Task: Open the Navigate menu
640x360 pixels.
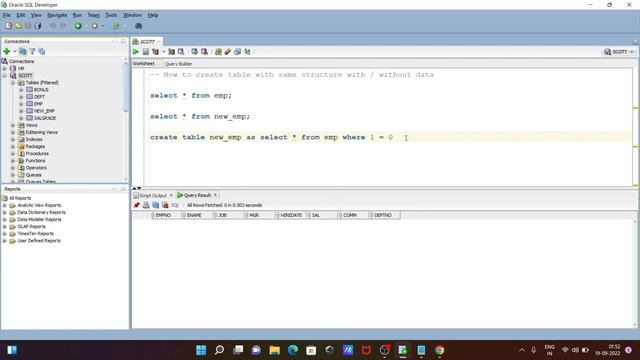Action: [57, 15]
